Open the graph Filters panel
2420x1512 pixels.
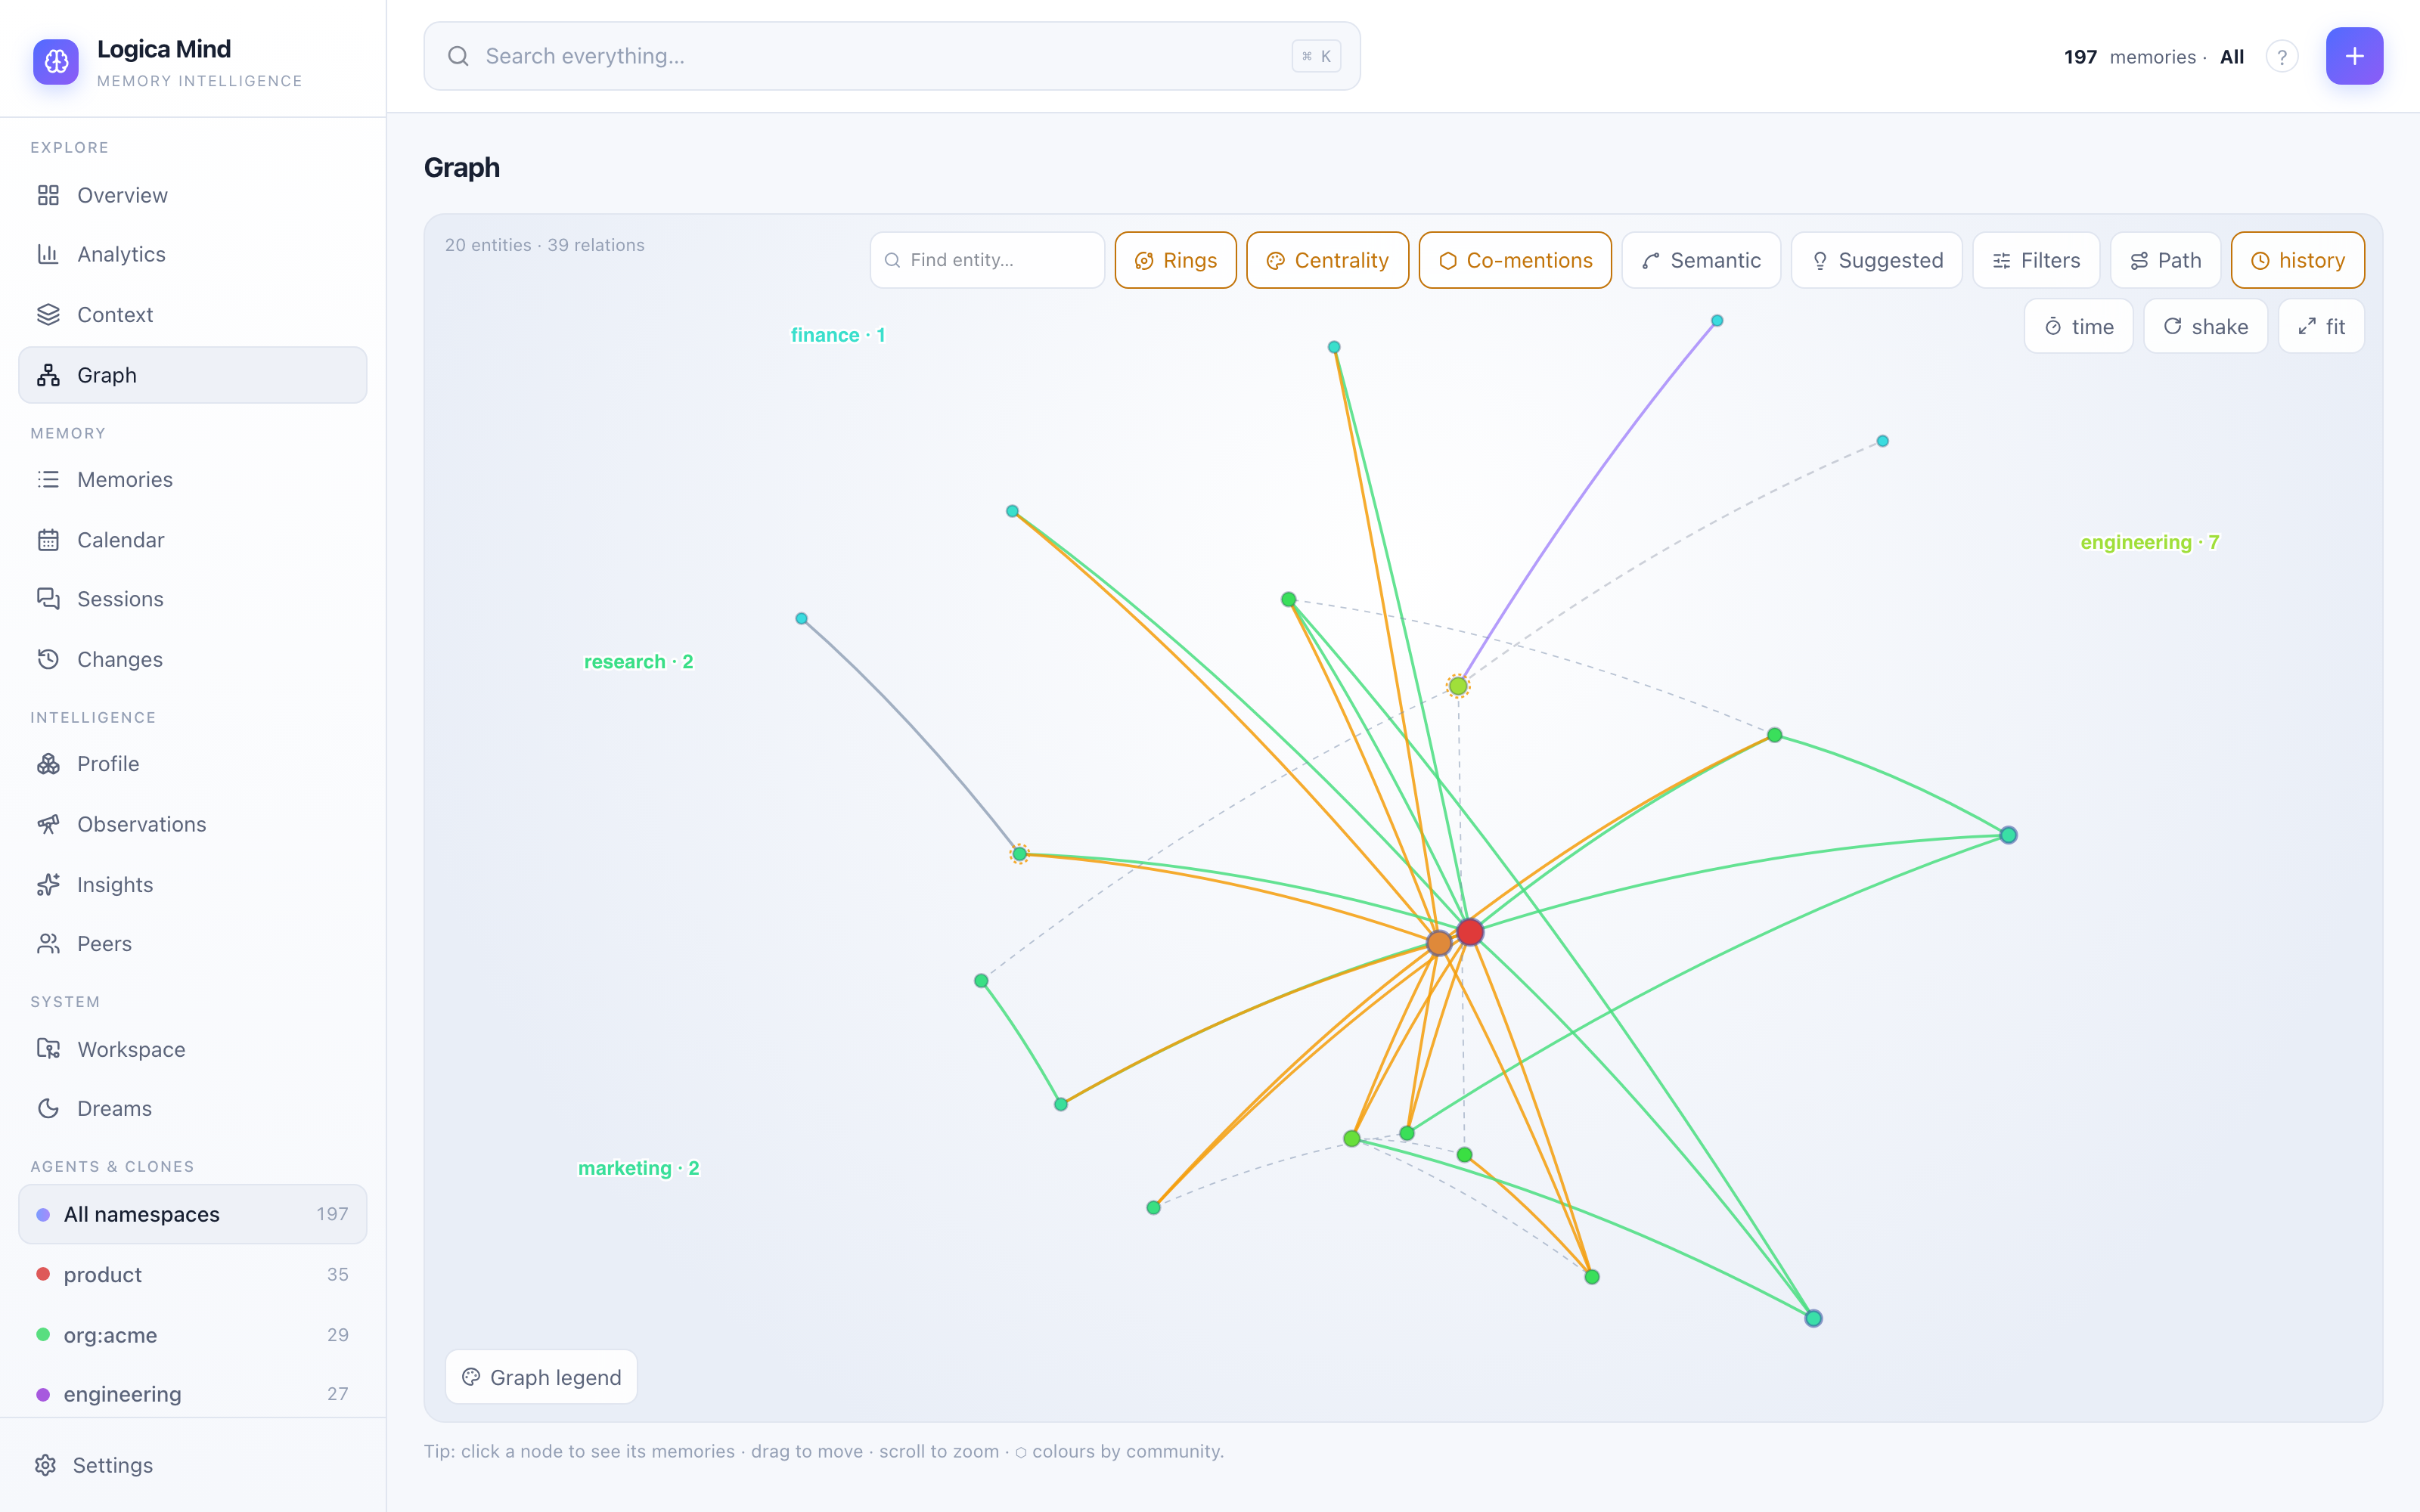click(2036, 260)
